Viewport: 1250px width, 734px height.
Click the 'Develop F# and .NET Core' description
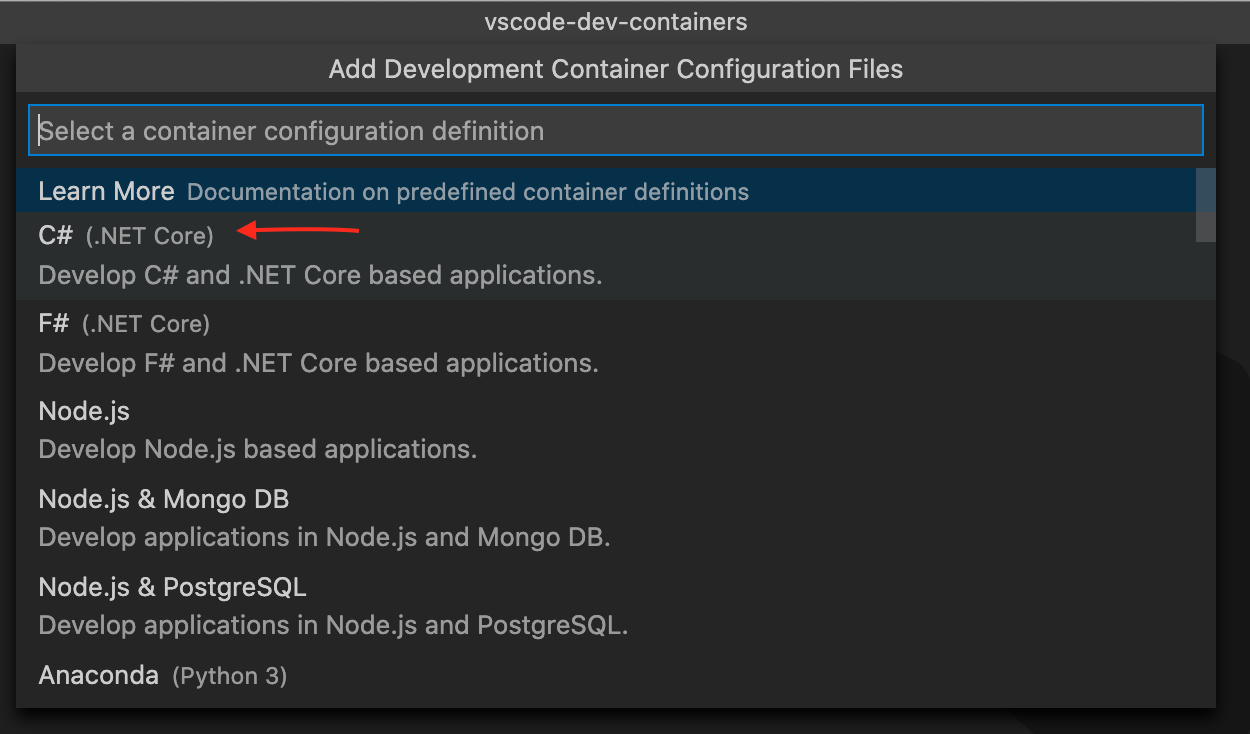pyautogui.click(x=318, y=363)
